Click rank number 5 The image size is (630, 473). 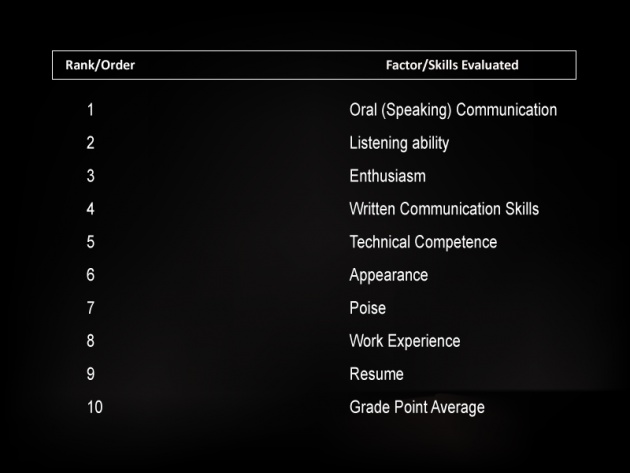point(90,242)
